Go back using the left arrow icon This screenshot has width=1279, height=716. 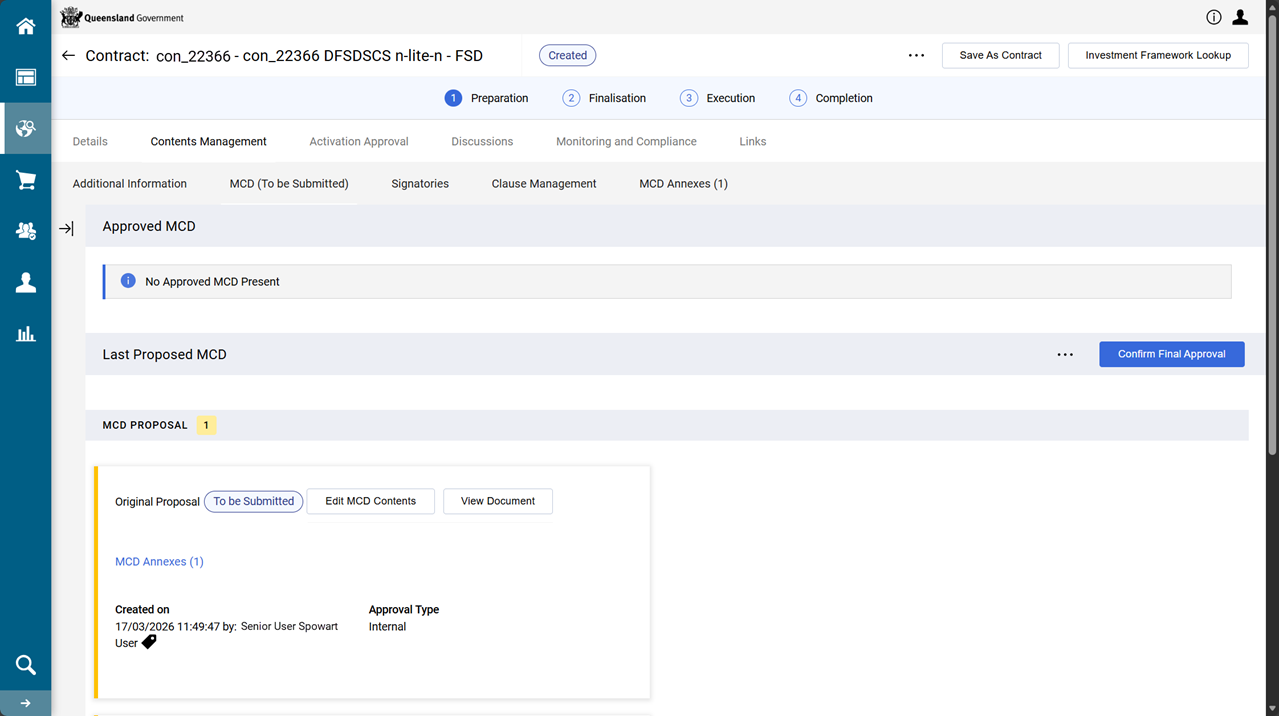[x=68, y=56]
